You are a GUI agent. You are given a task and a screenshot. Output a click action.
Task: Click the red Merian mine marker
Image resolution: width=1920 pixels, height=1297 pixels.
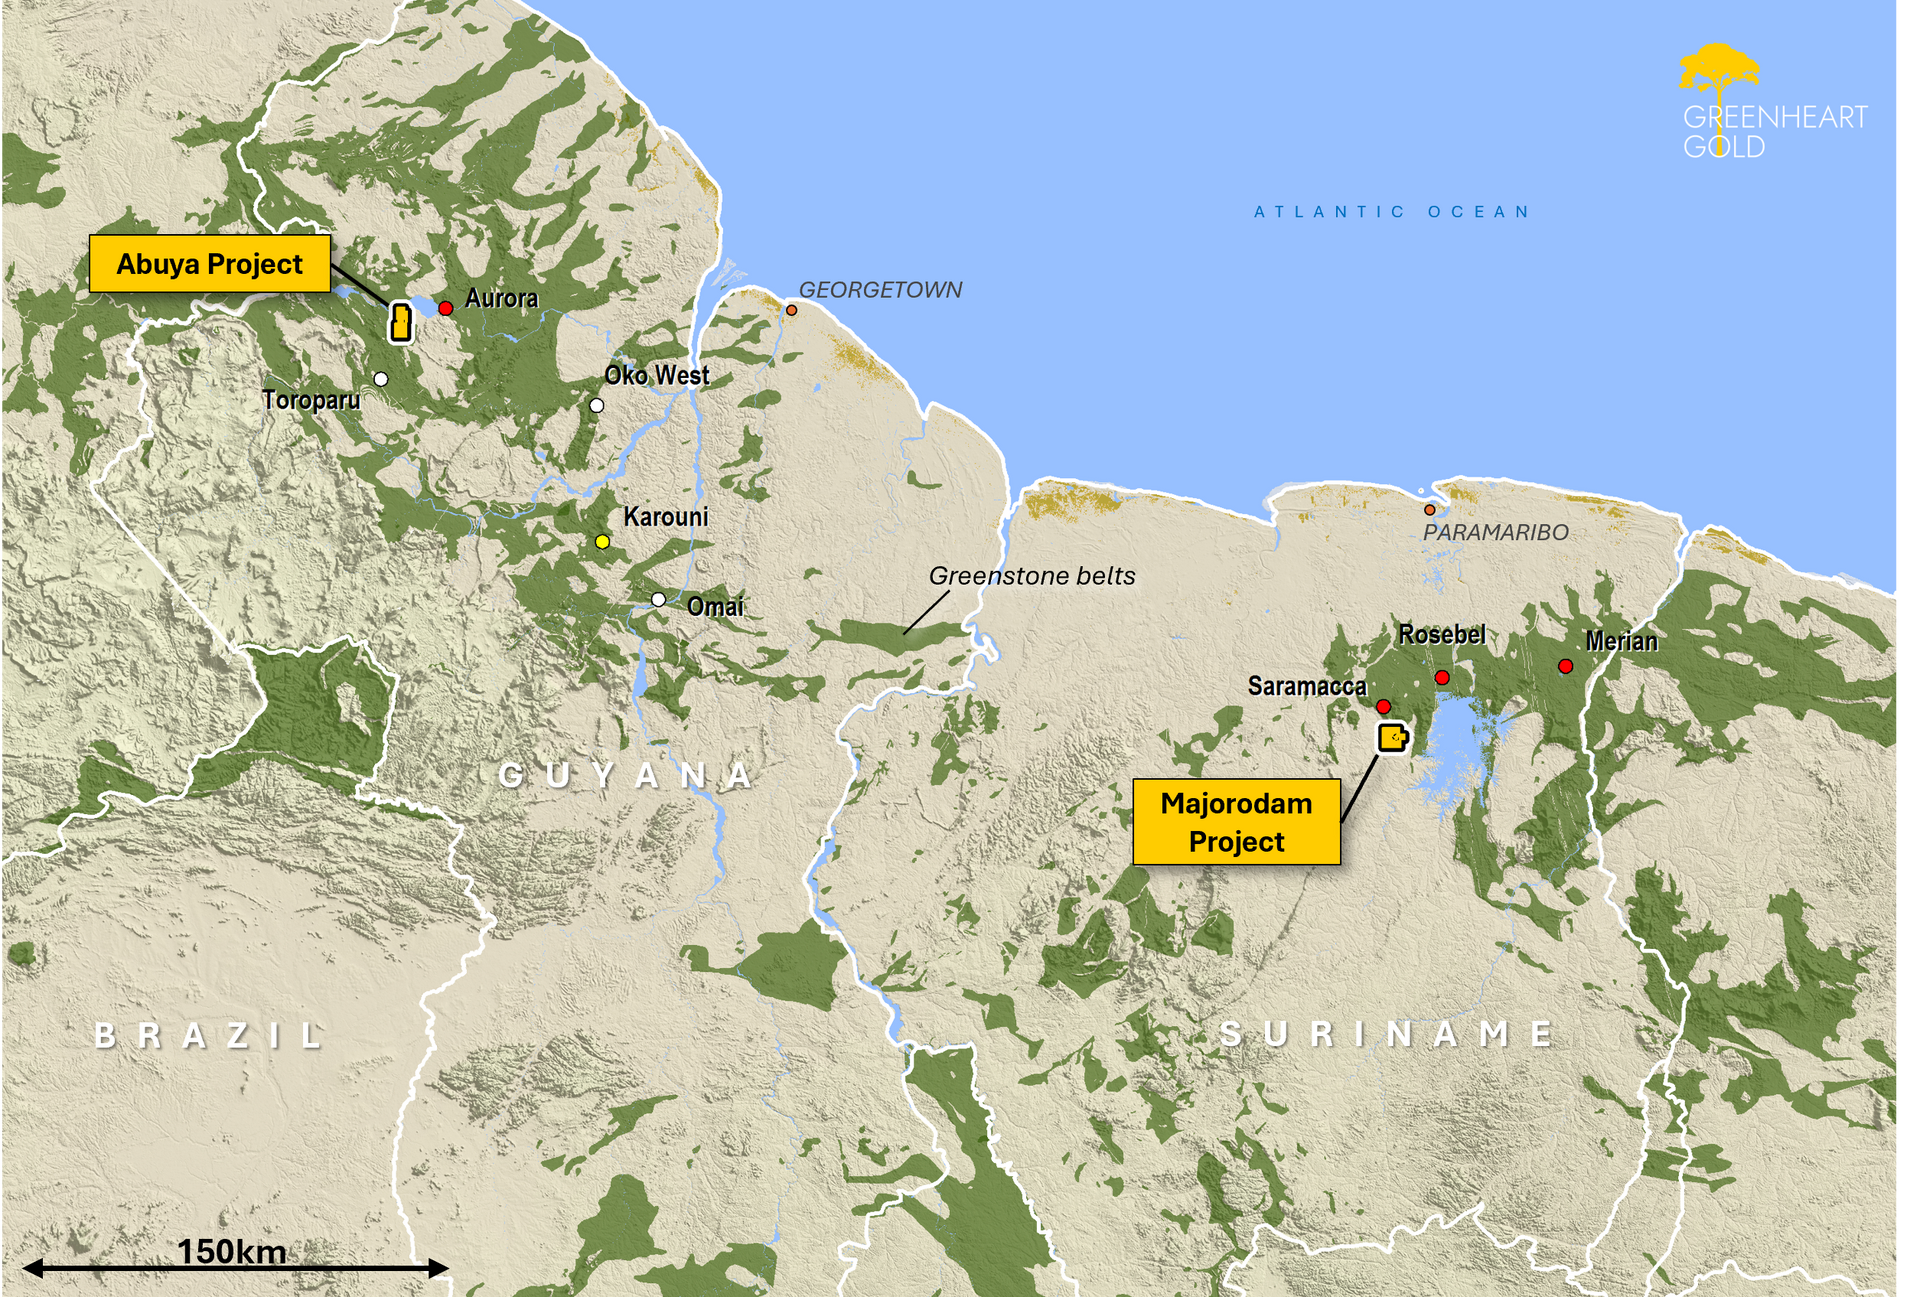click(x=1566, y=666)
